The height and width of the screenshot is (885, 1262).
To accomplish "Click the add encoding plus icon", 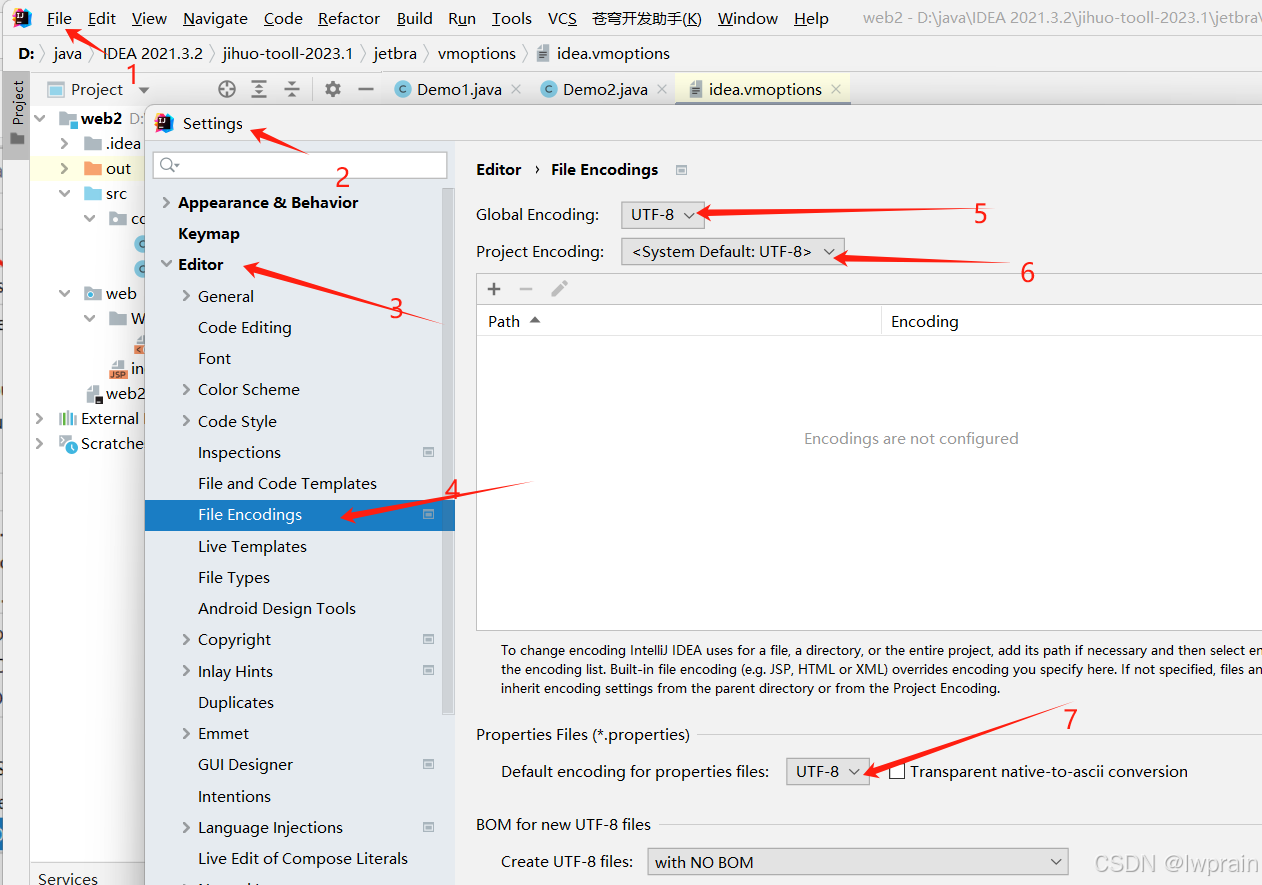I will pos(494,289).
